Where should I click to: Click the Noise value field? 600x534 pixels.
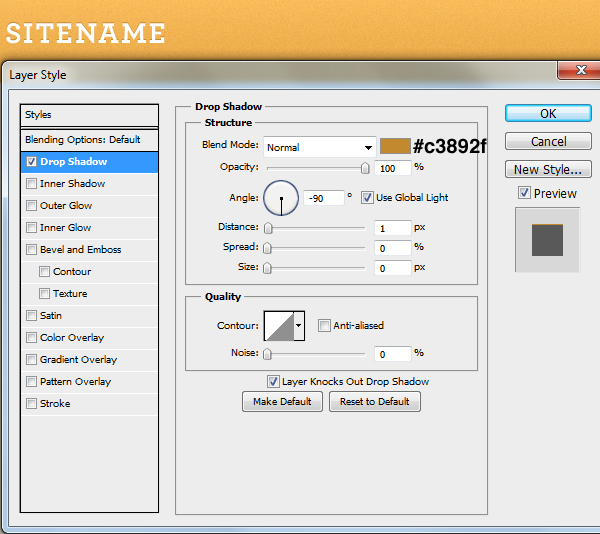(393, 354)
